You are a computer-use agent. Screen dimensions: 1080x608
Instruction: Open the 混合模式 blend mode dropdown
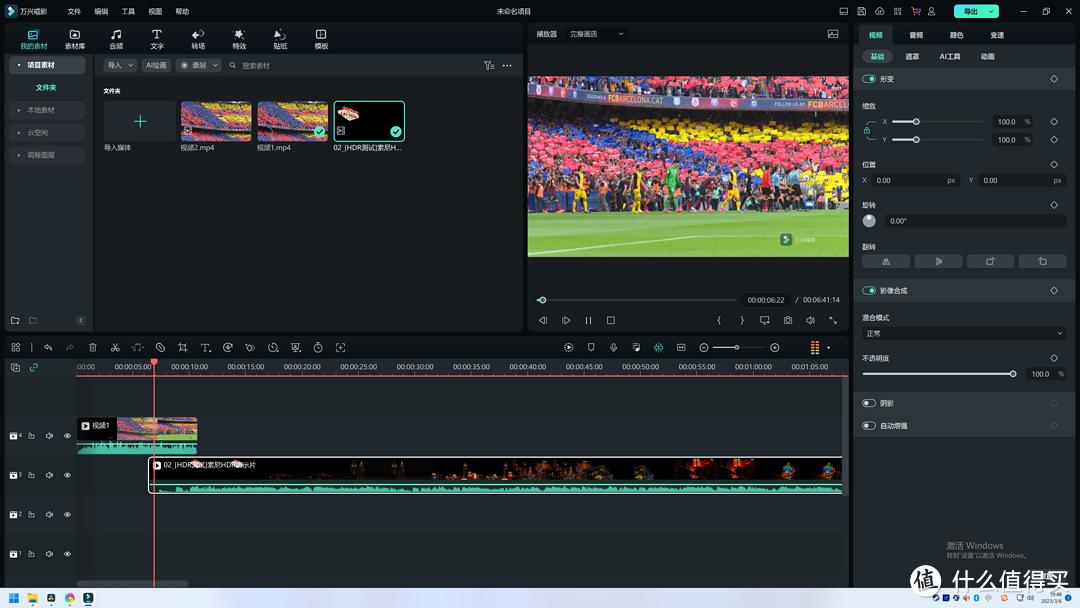click(964, 333)
